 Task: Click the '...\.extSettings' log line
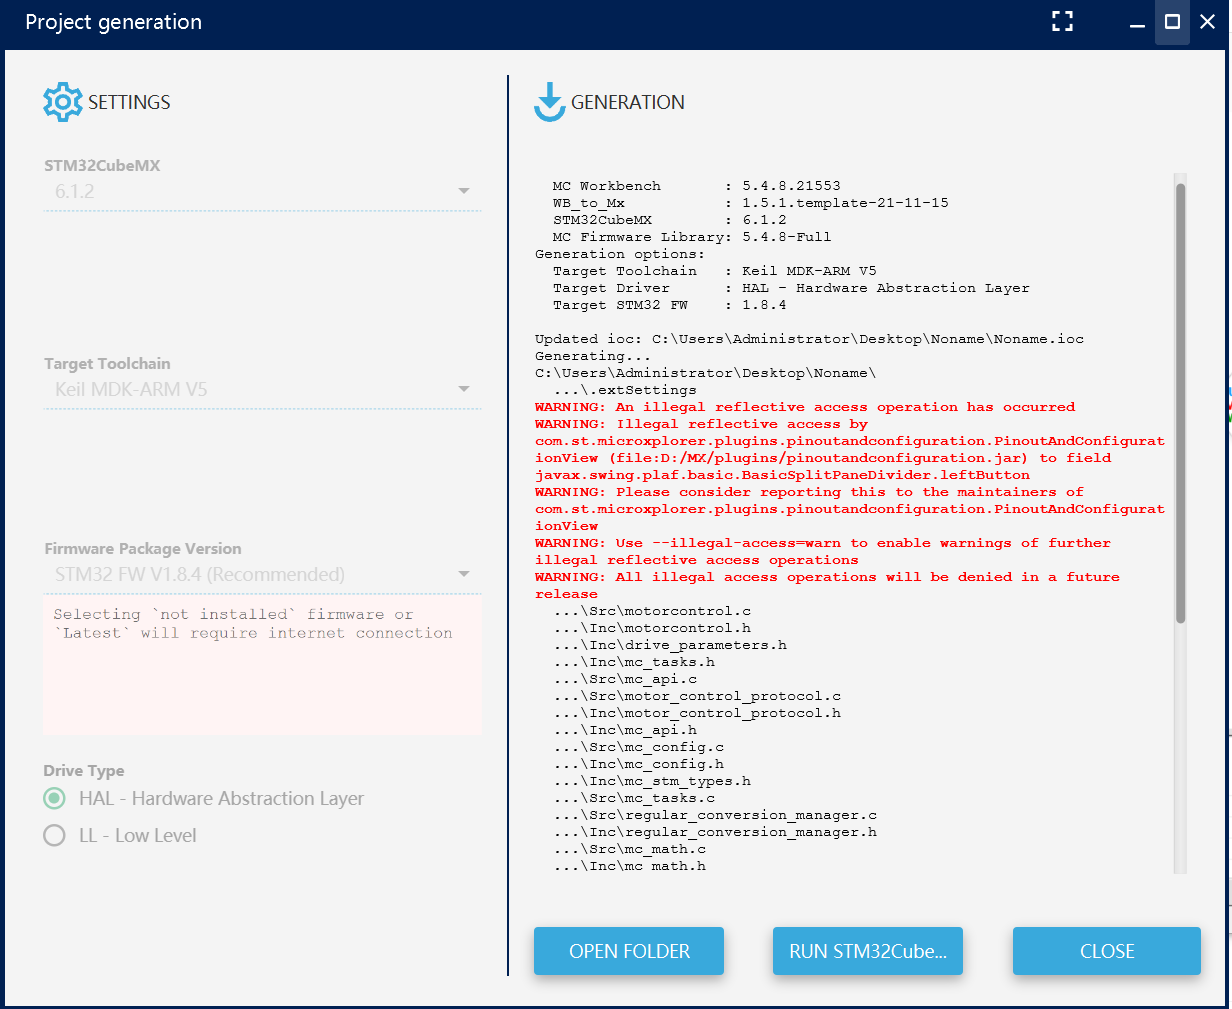coord(625,390)
